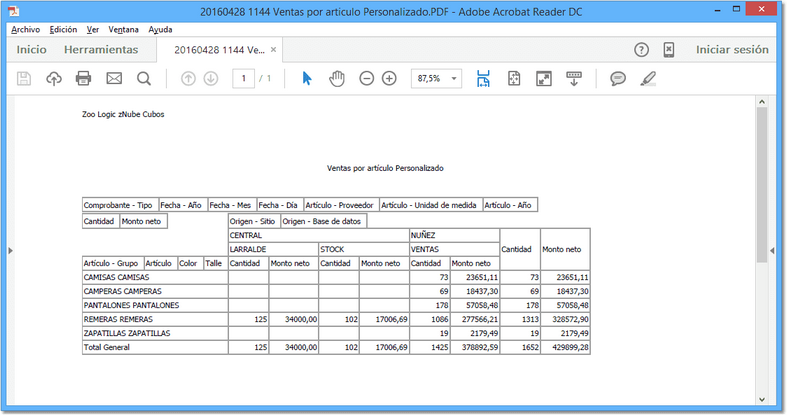
Task: Click the scrollbar down arrow
Action: (762, 399)
